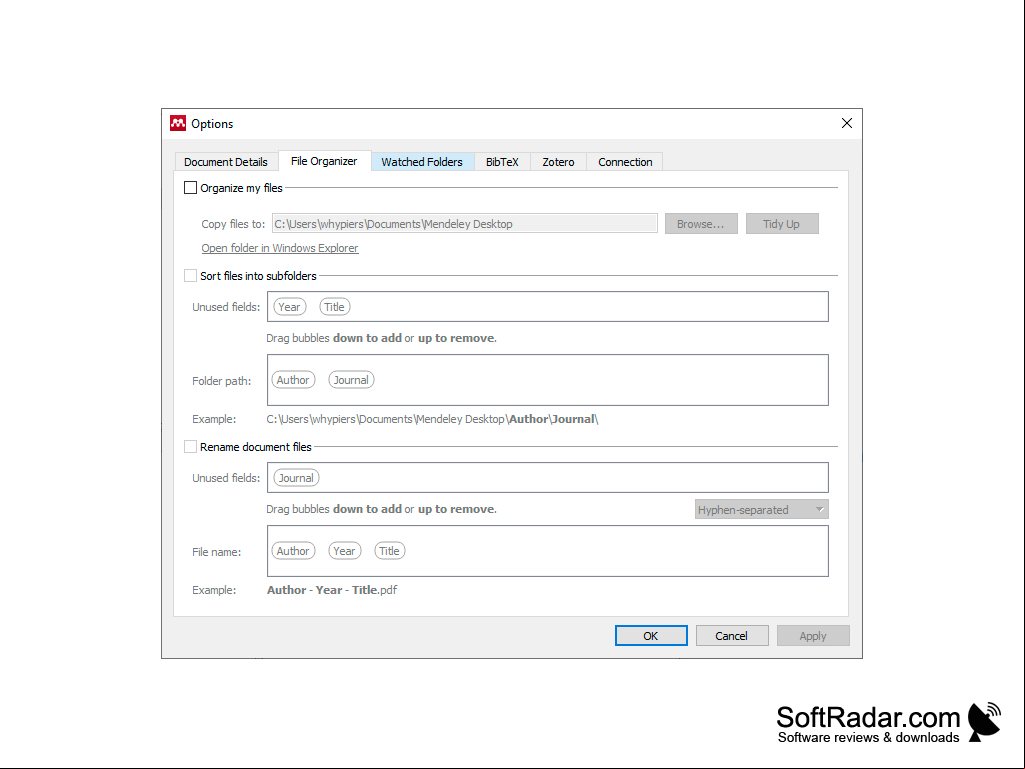Click the Options title text
1025x769 pixels.
coord(212,124)
